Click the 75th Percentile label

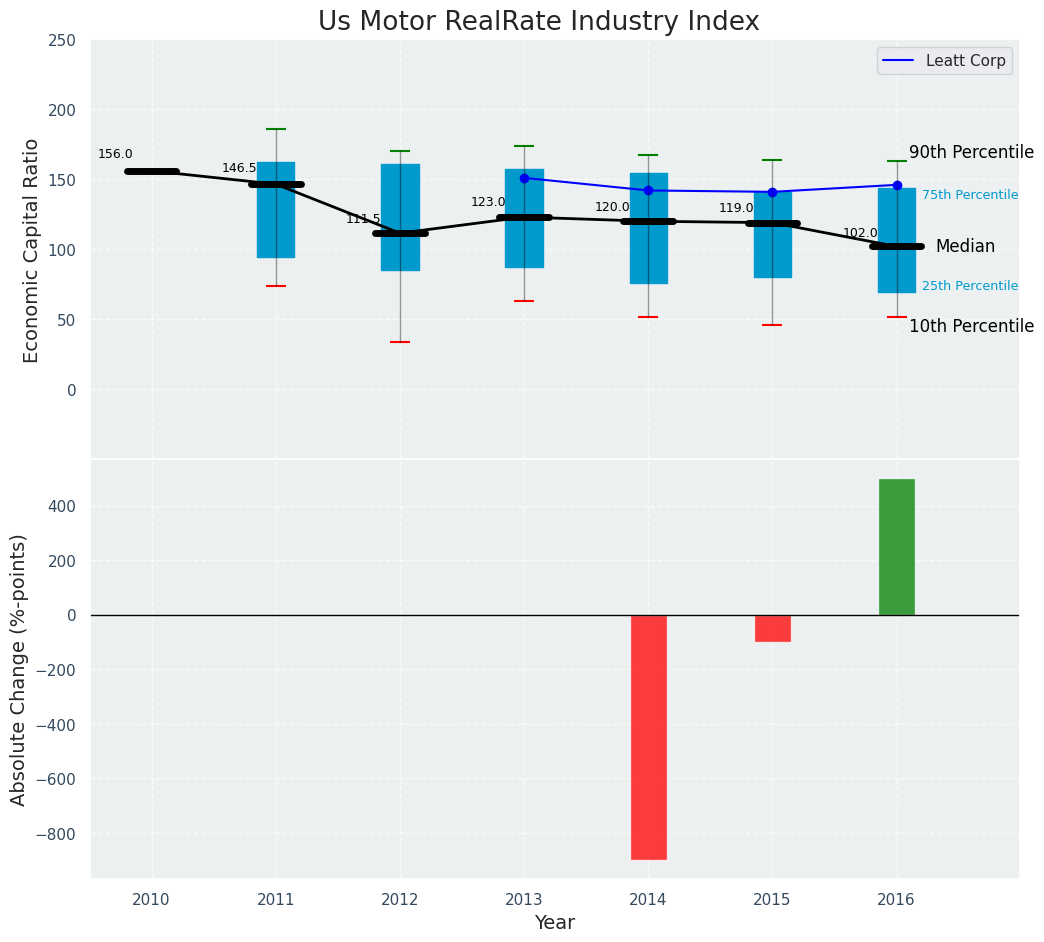[x=969, y=195]
